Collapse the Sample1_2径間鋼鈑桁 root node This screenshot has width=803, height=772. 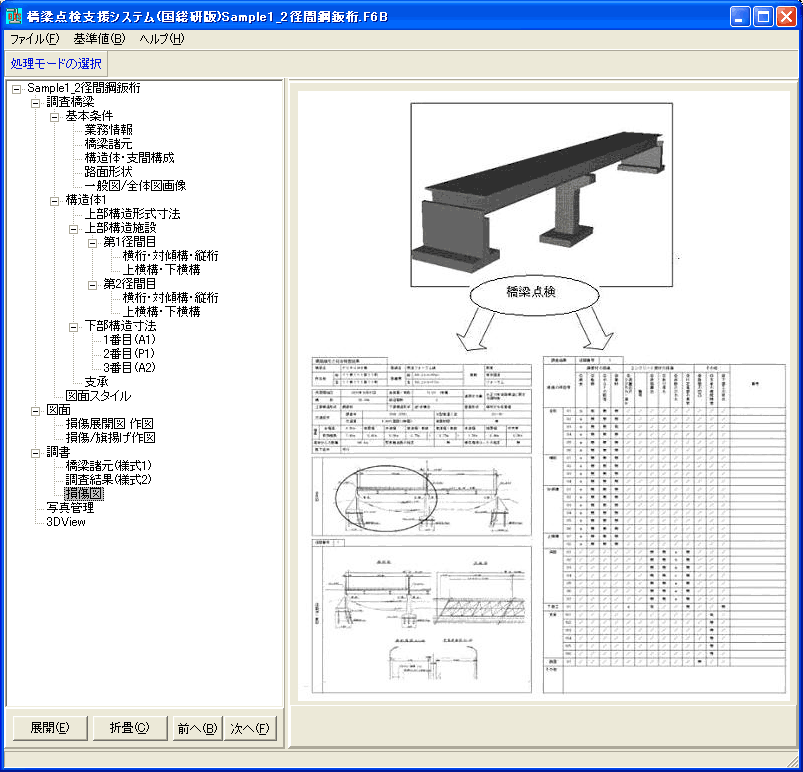(16, 89)
